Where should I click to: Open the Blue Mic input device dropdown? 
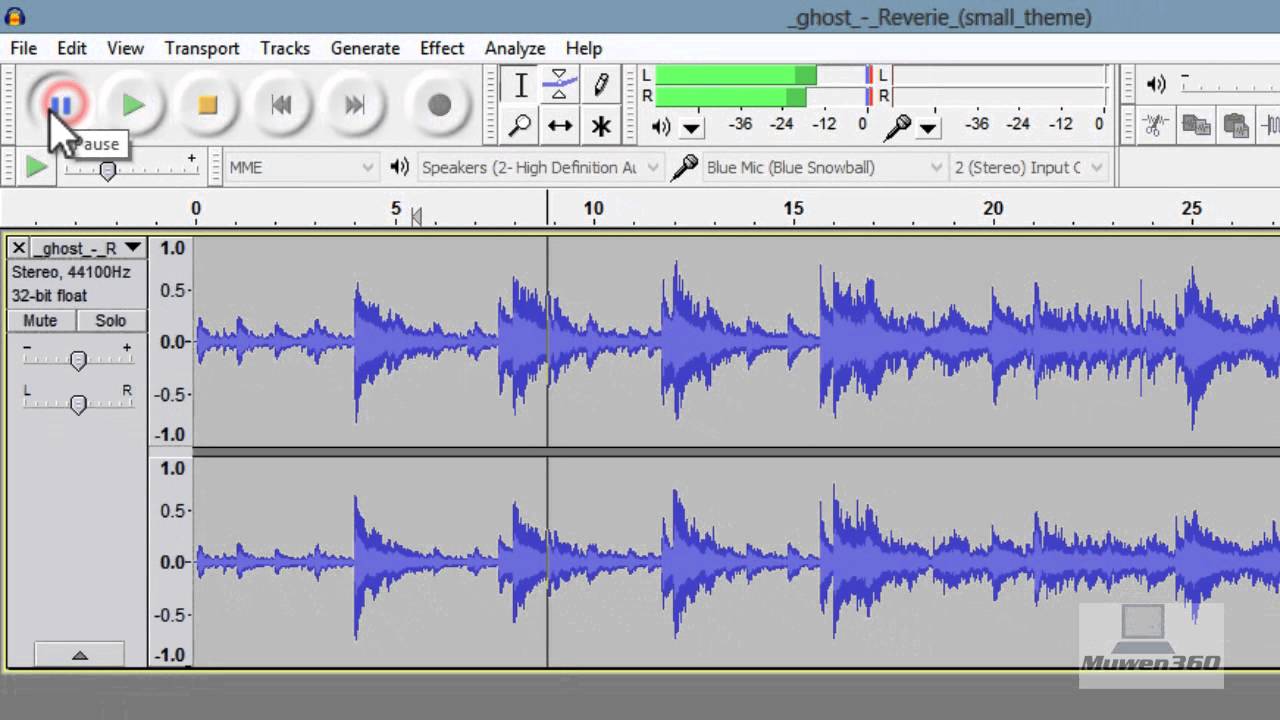coord(825,167)
